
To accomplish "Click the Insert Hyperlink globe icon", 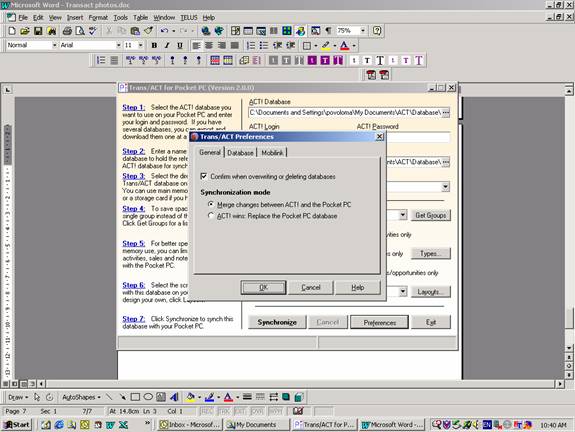I will click(x=206, y=31).
